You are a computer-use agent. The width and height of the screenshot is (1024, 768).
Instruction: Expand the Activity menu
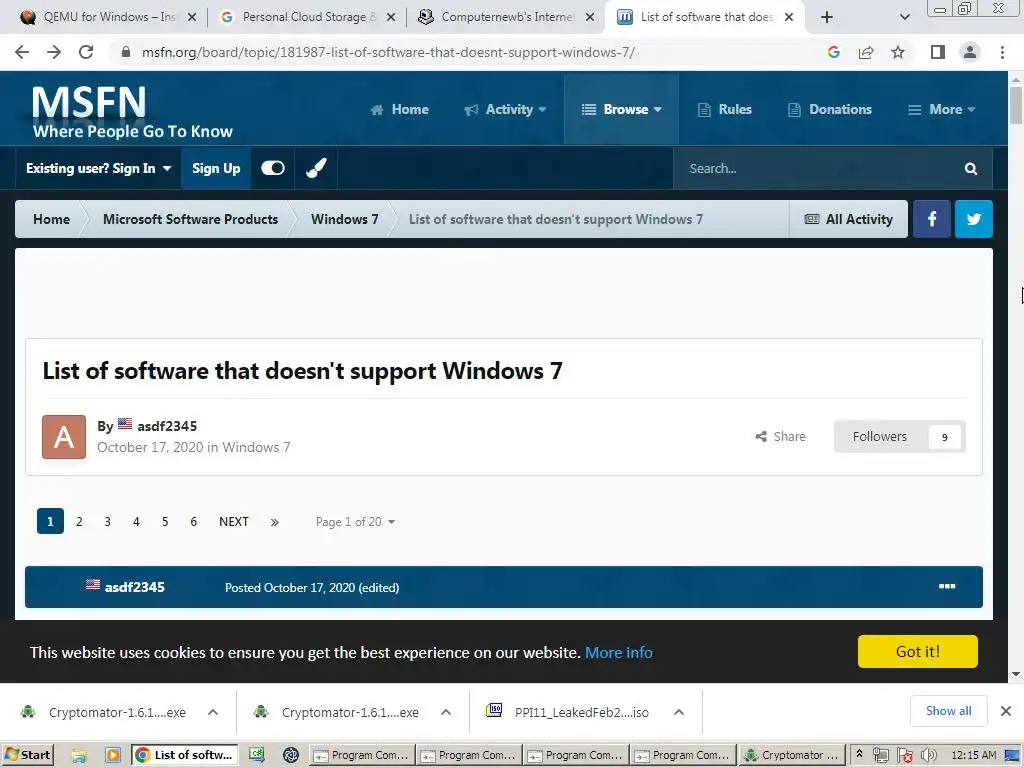tap(505, 109)
